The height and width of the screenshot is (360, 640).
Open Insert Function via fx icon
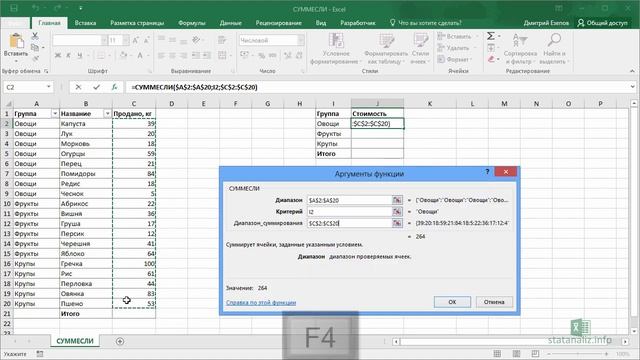(114, 87)
